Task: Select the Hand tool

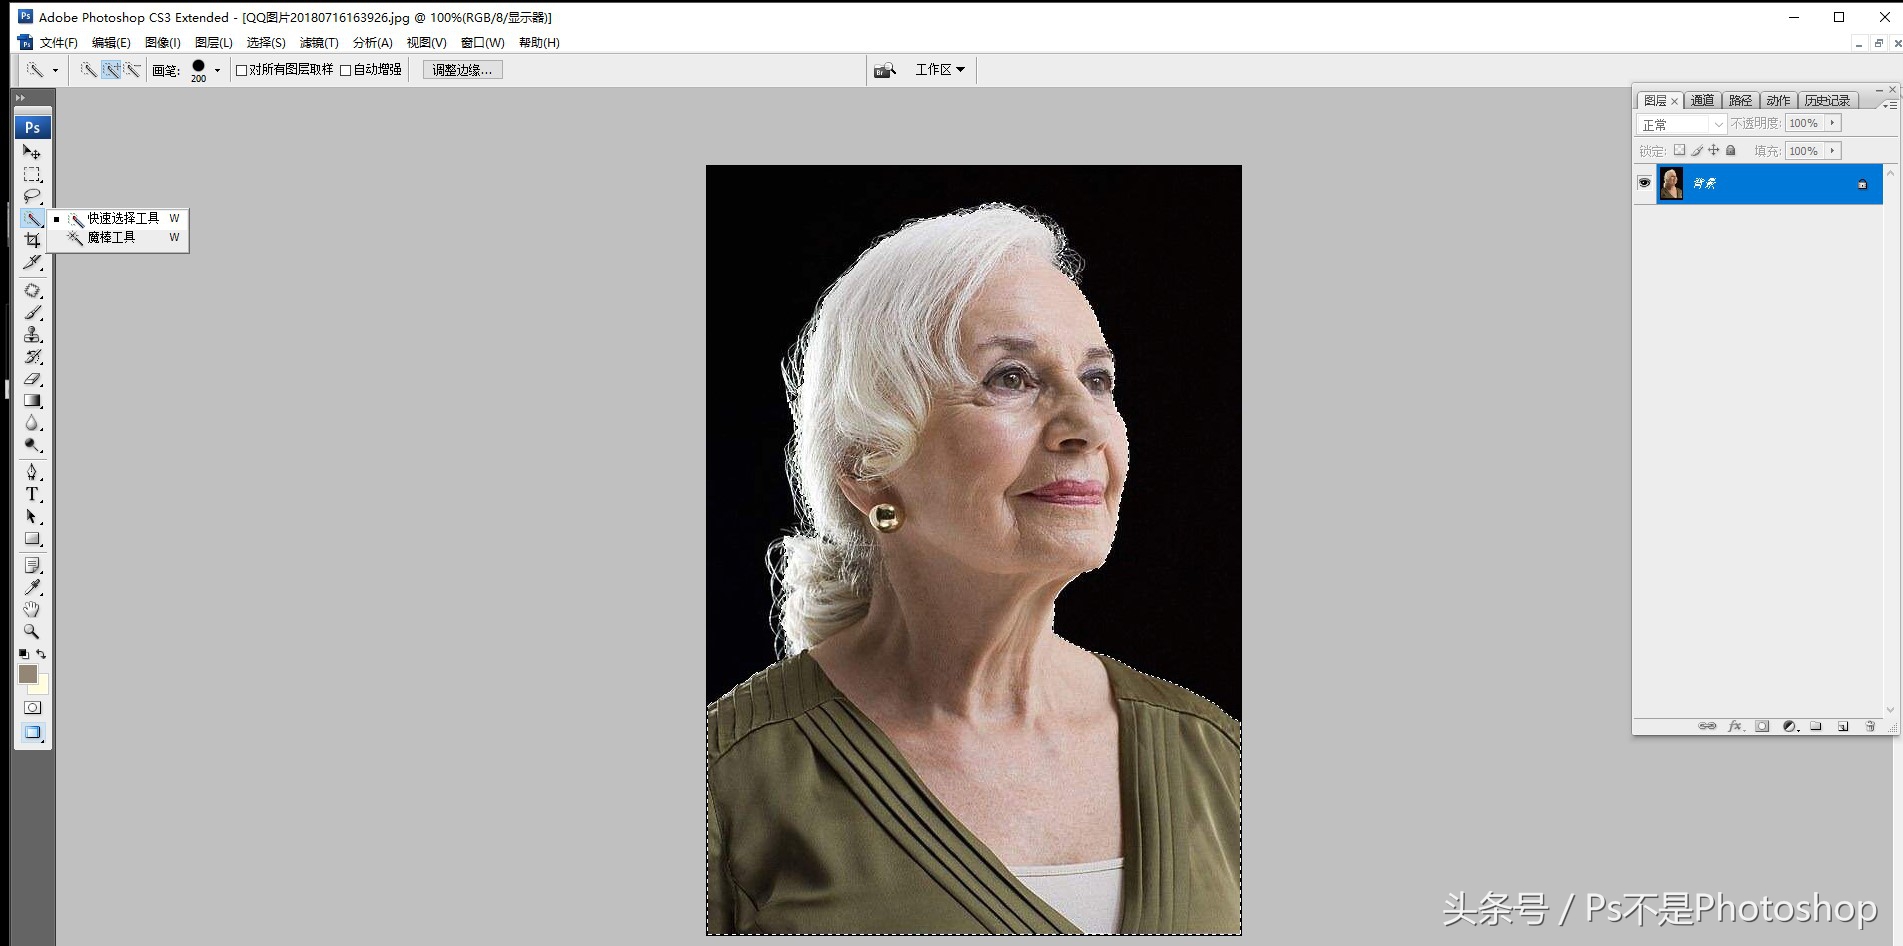Action: tap(32, 609)
